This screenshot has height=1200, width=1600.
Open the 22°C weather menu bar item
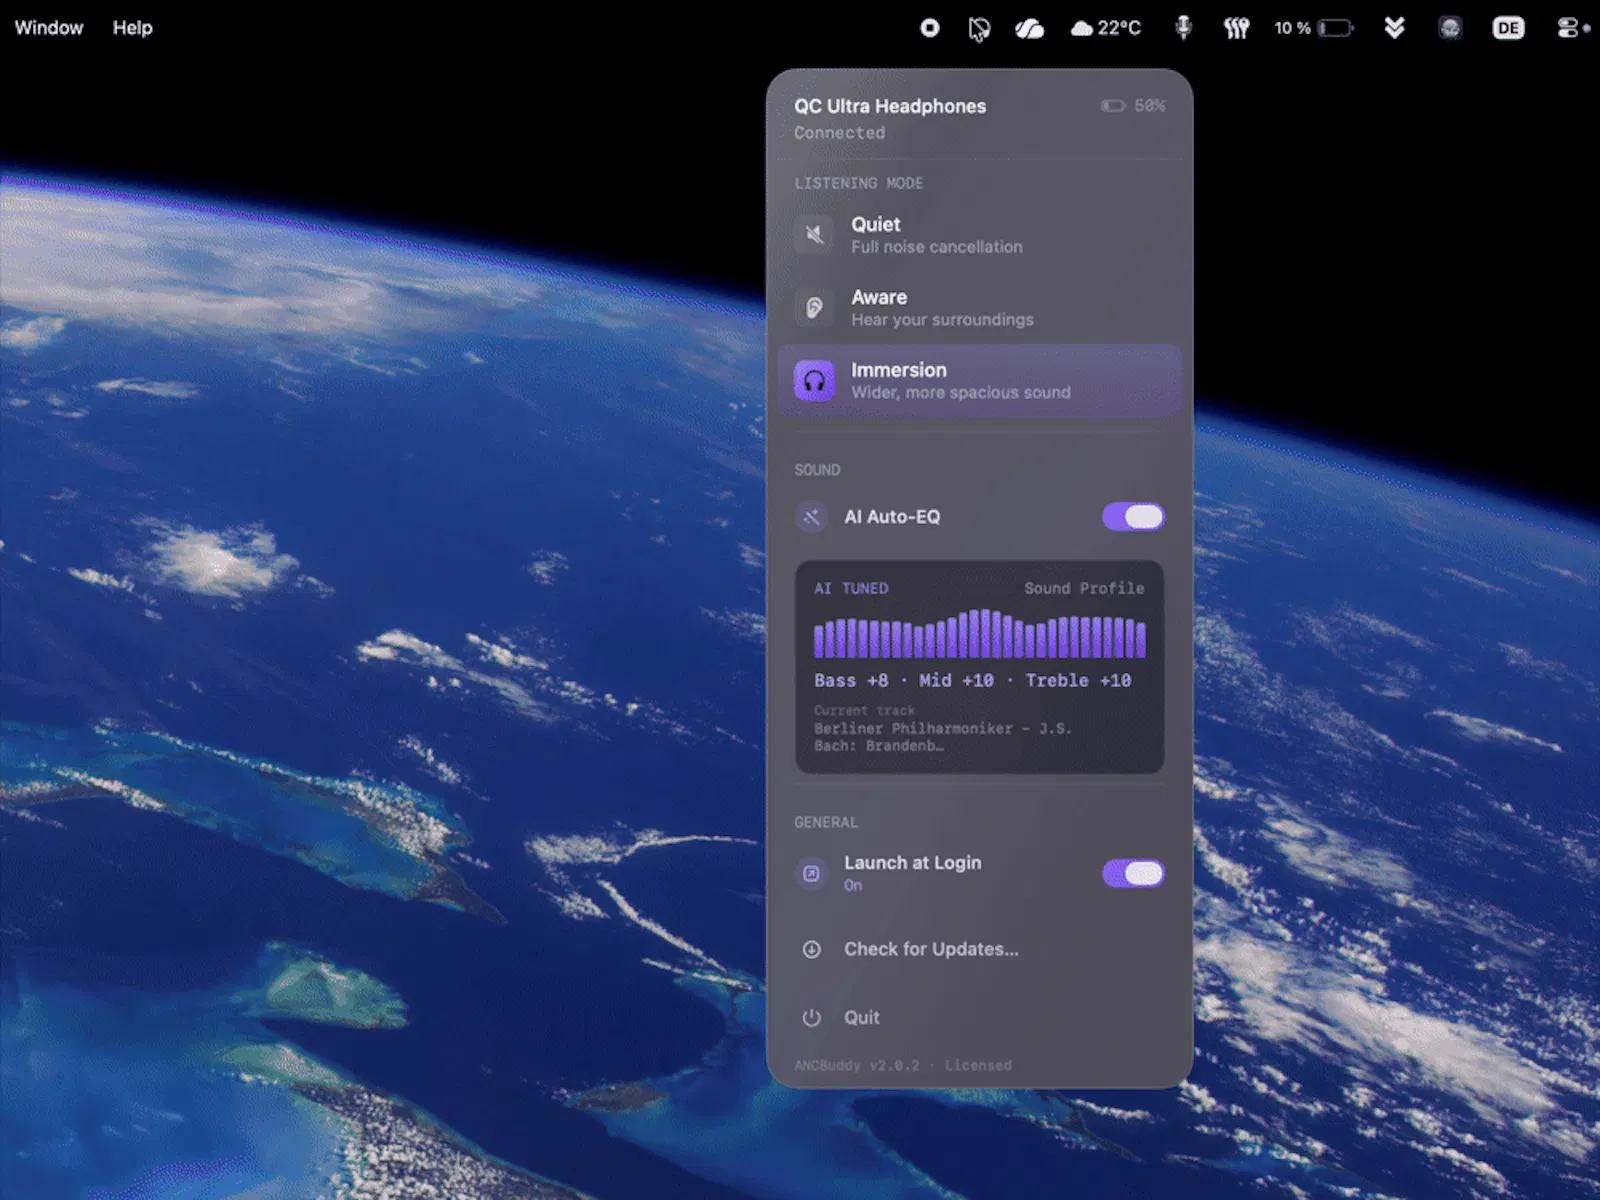click(x=1106, y=28)
